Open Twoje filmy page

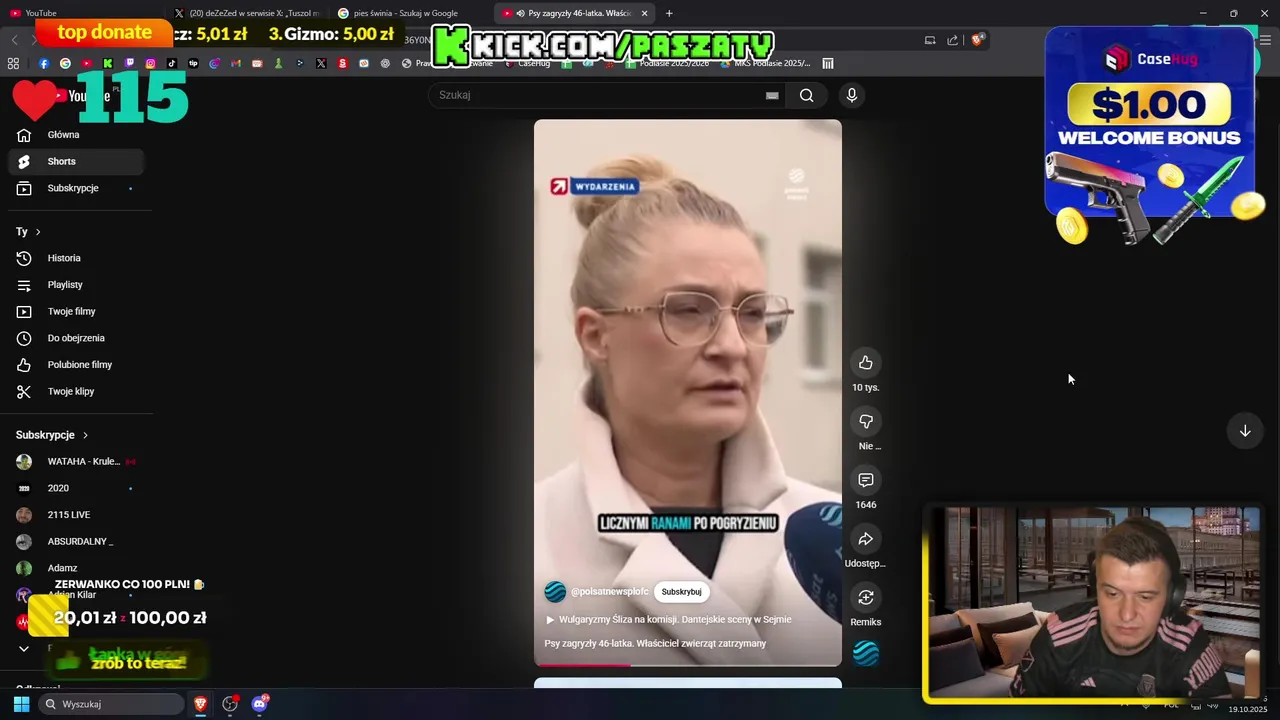tap(76, 312)
